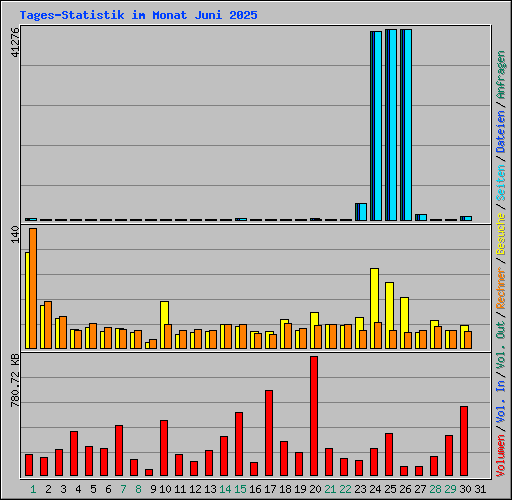Click the '780.72 KB' axis value

pyautogui.click(x=15, y=380)
